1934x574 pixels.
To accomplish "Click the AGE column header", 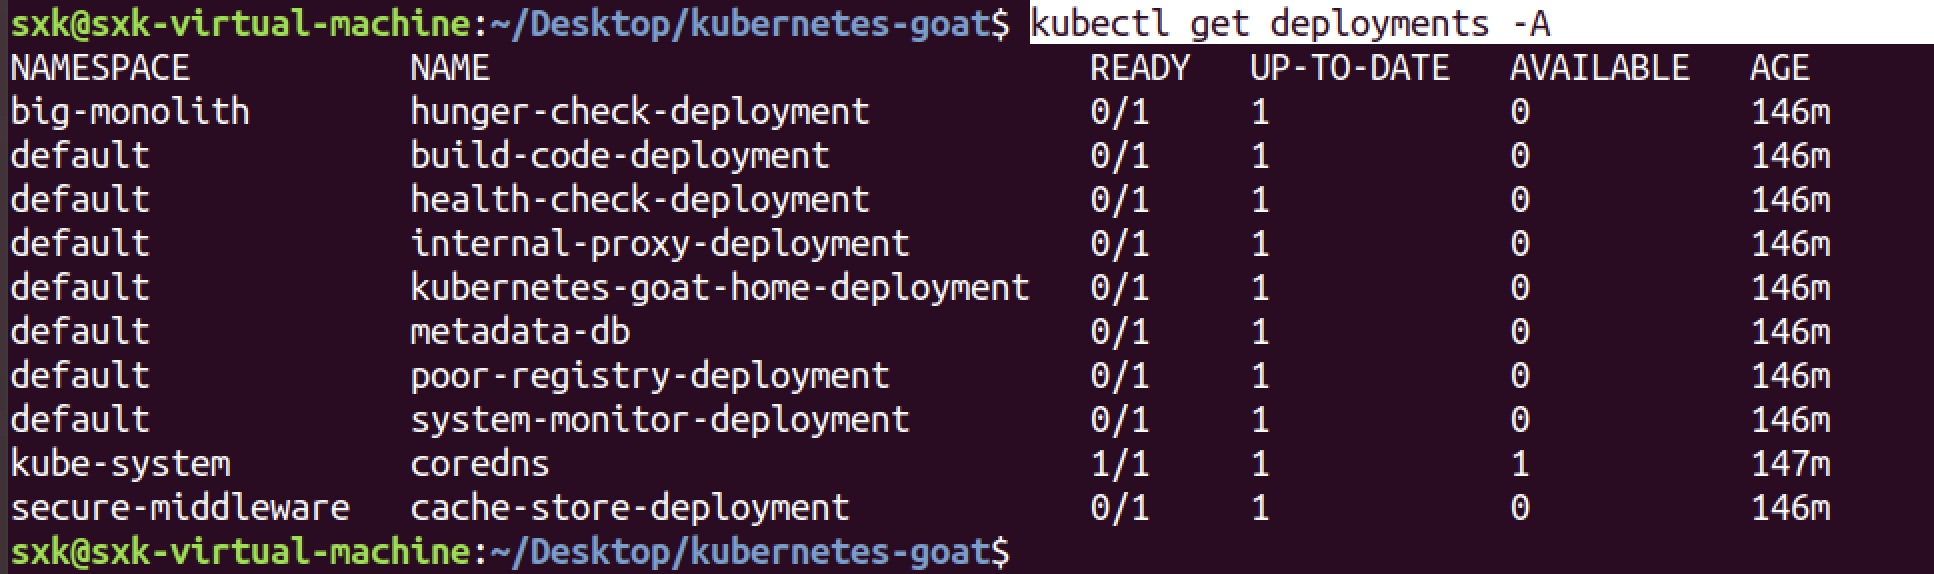I will pos(1780,67).
